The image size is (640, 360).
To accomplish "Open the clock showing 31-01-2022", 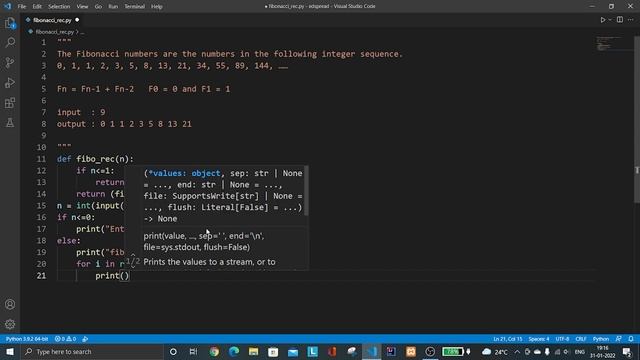I will [x=602, y=352].
